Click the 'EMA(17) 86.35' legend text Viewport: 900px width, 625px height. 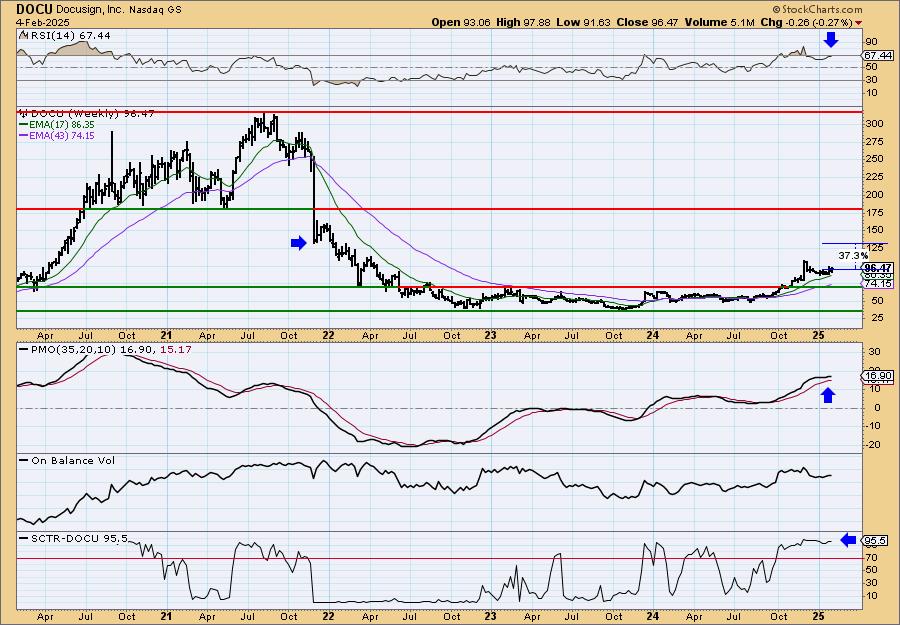click(63, 125)
